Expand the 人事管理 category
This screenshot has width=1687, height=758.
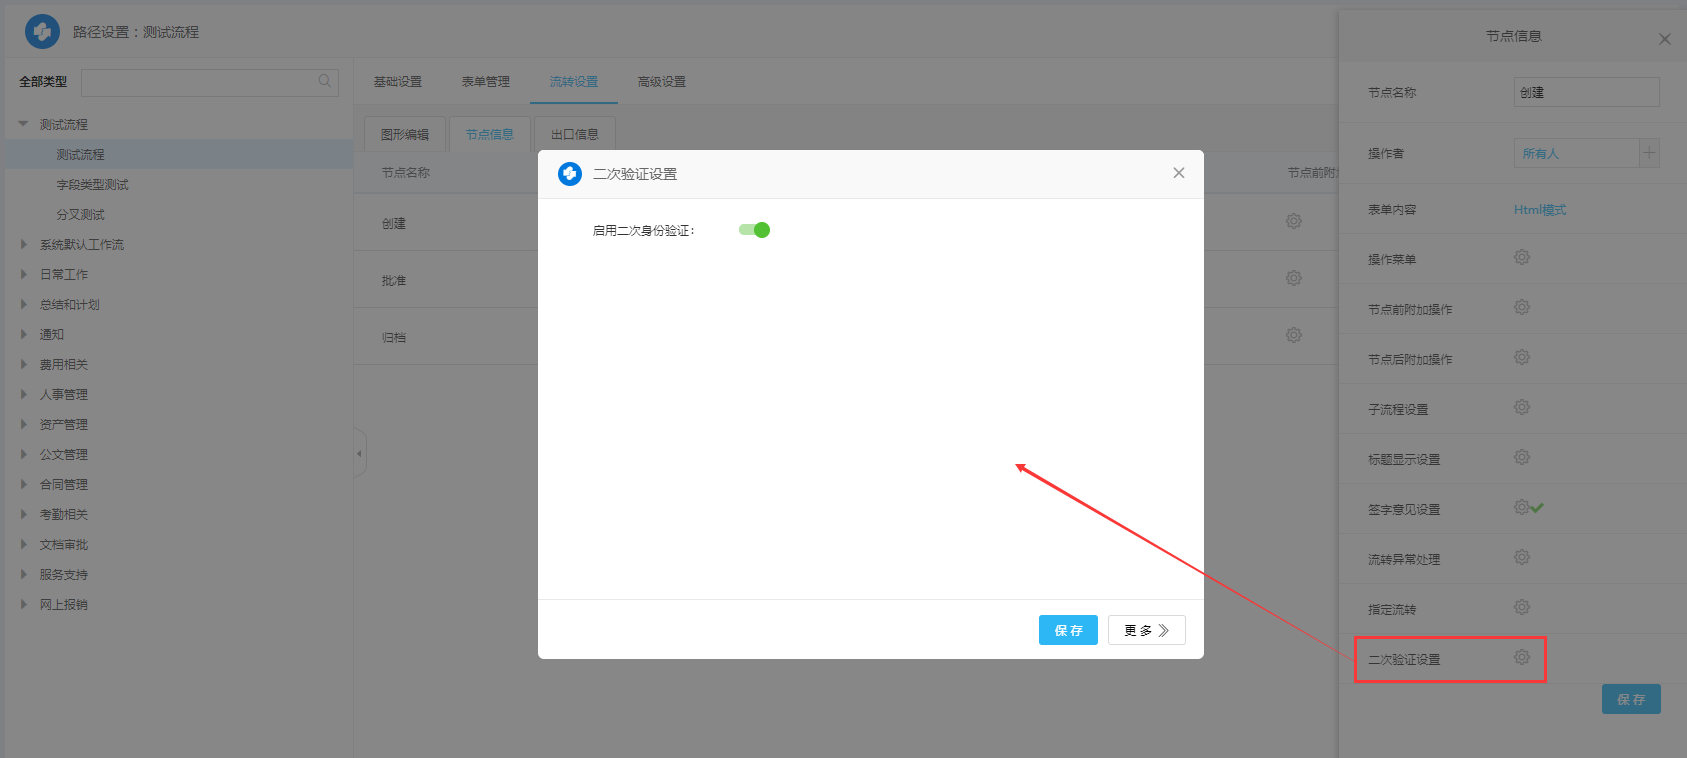tap(24, 394)
